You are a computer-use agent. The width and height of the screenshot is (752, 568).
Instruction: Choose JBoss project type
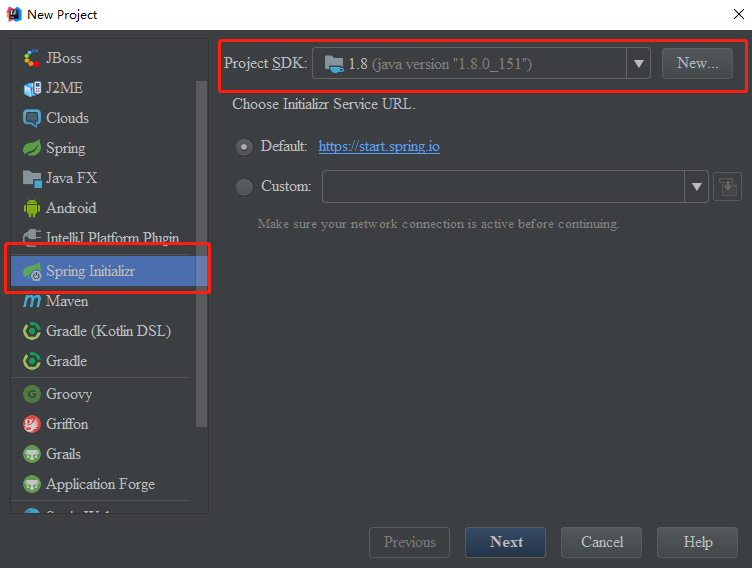[104, 58]
